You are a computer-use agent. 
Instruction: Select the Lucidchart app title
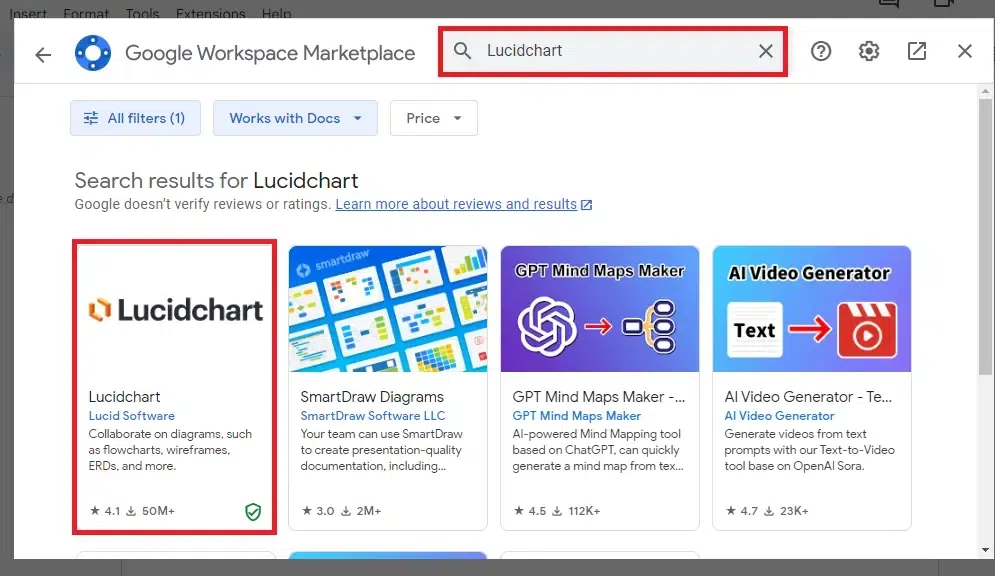tap(124, 396)
